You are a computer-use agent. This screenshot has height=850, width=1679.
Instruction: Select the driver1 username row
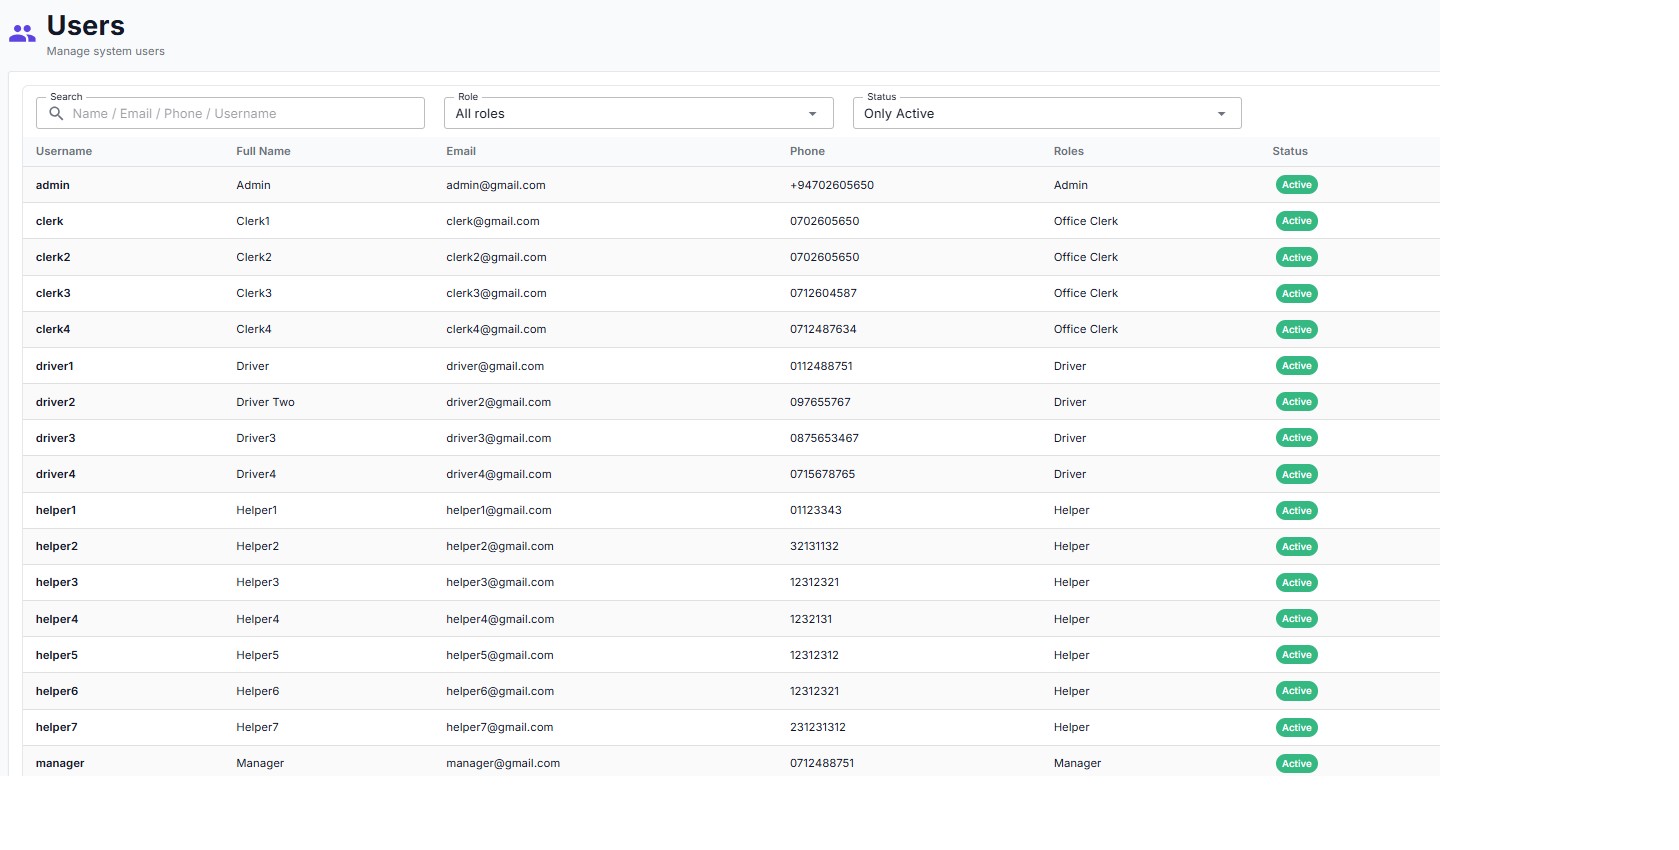(55, 366)
